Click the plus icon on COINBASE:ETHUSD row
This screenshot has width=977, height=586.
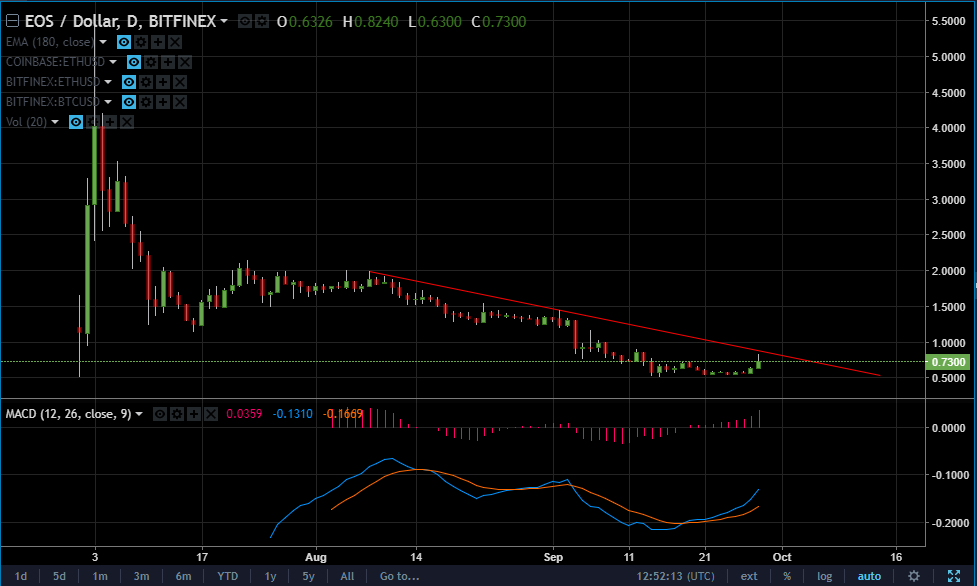pos(168,62)
